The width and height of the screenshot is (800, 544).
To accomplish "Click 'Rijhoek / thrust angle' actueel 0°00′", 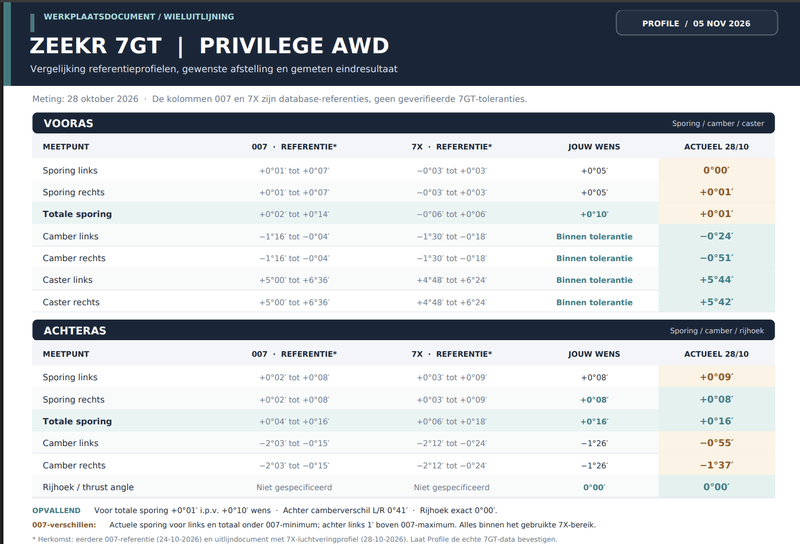I will [716, 487].
